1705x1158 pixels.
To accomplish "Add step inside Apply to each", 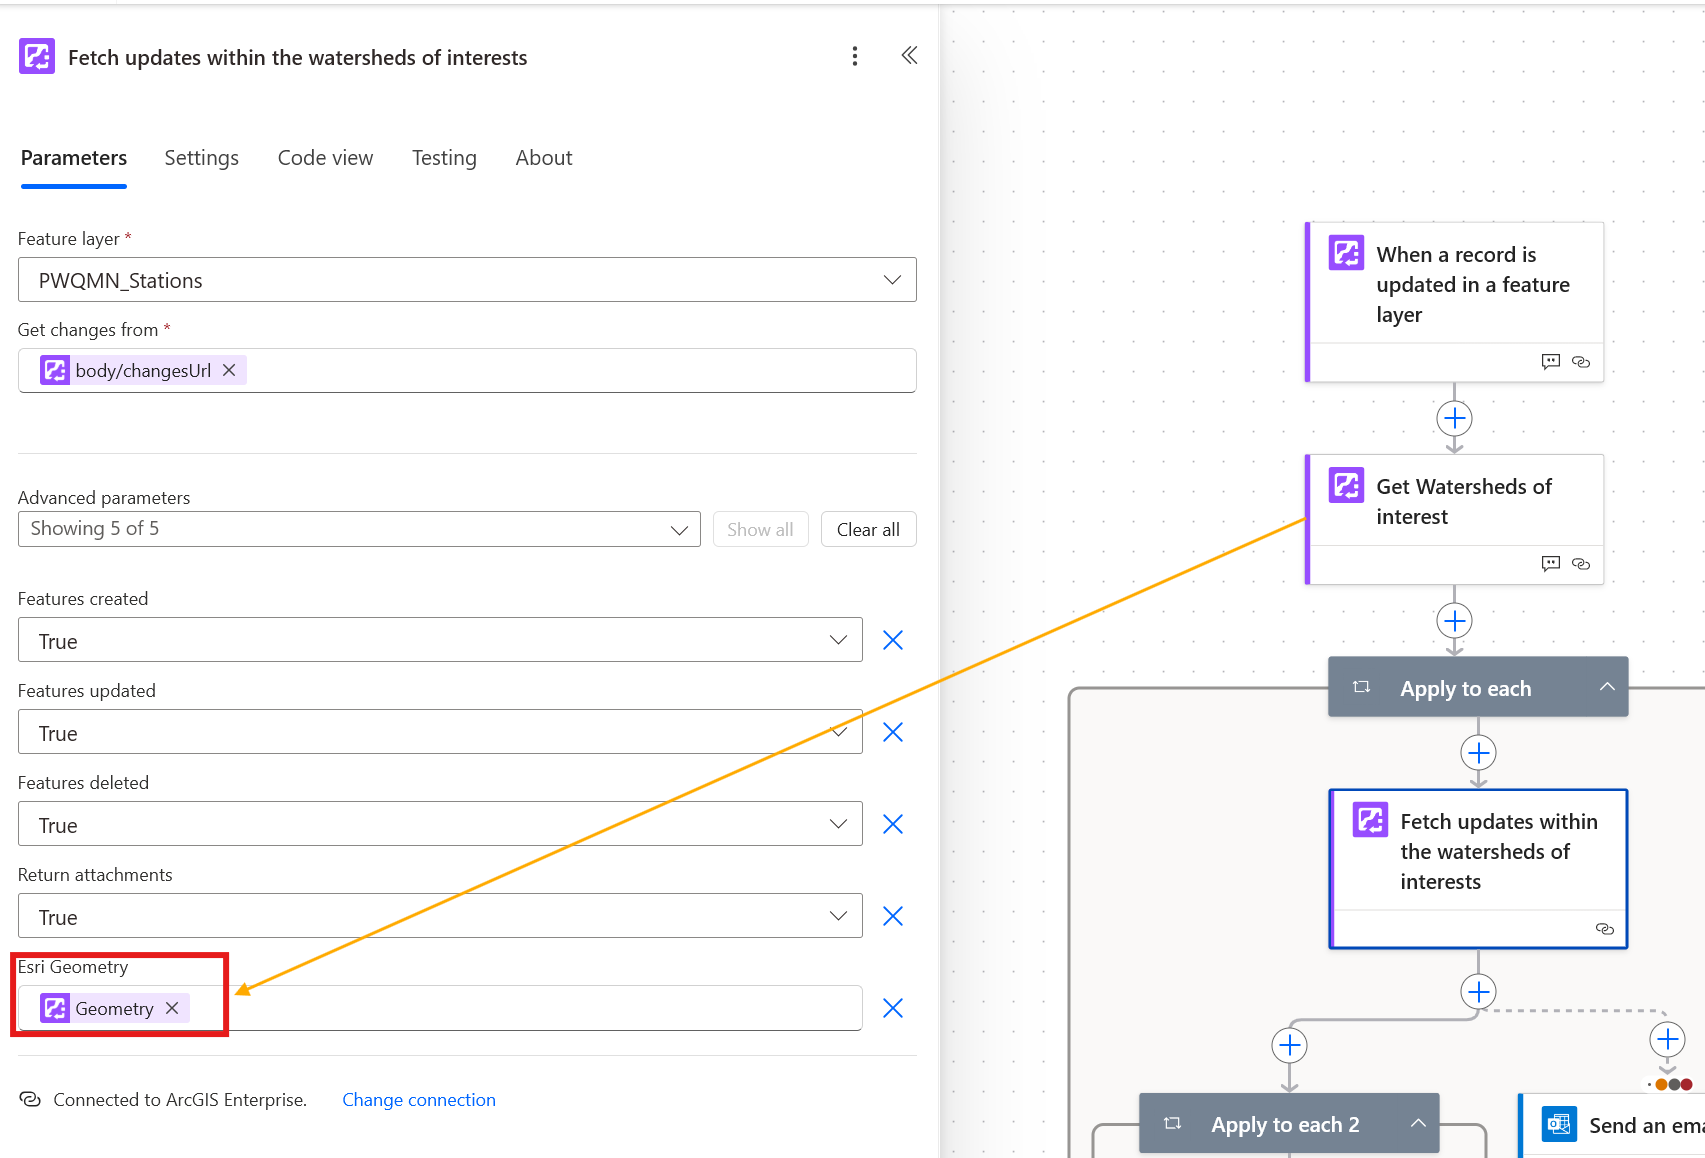I will click(1478, 753).
